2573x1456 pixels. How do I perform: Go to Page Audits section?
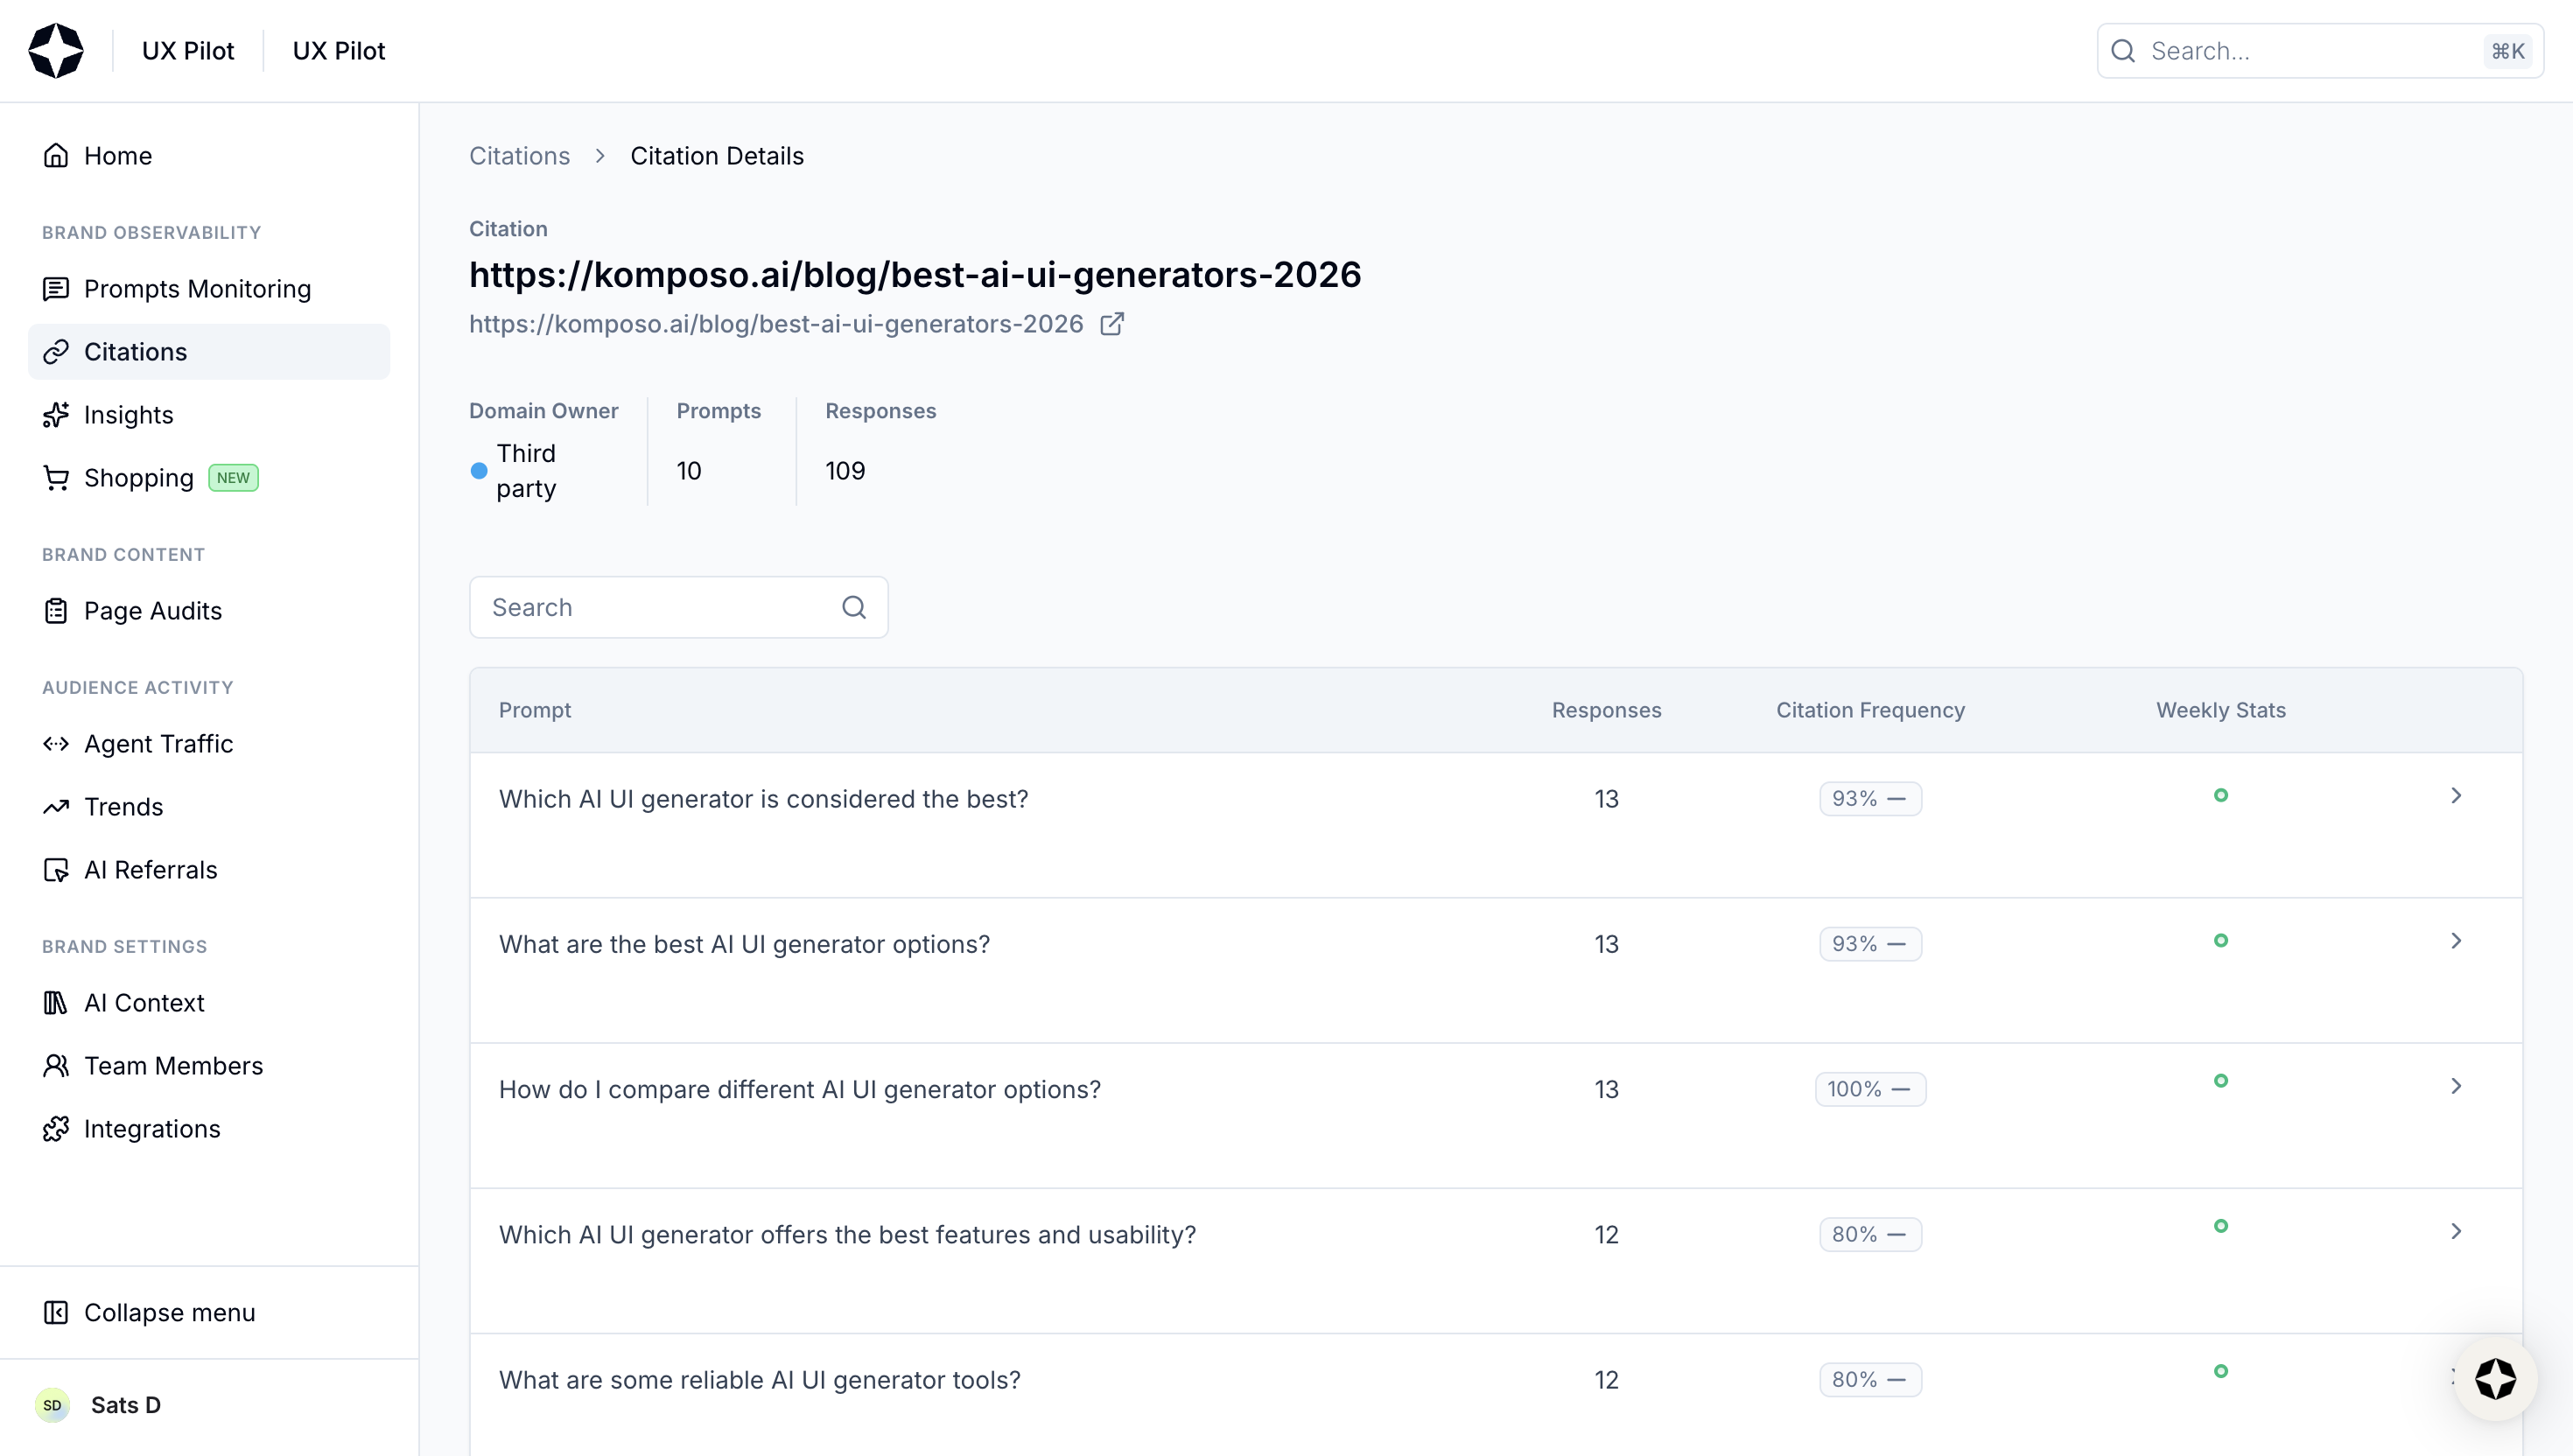[152, 611]
